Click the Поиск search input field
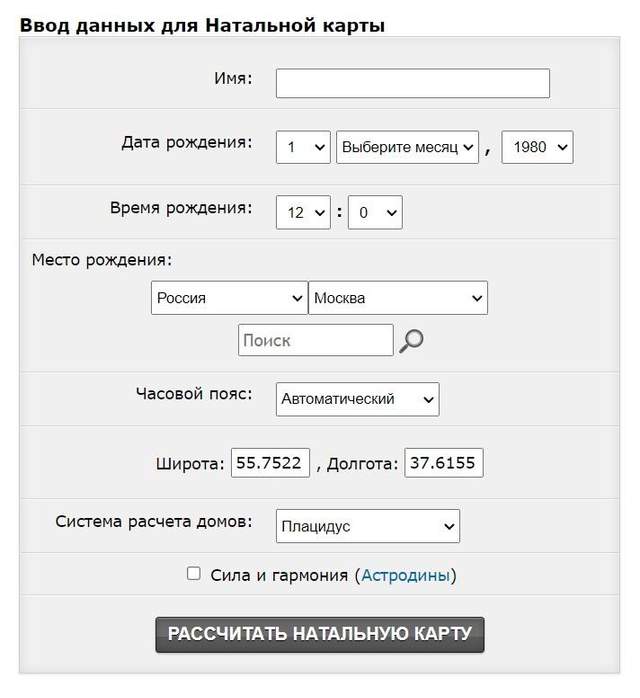640x698 pixels. [315, 340]
